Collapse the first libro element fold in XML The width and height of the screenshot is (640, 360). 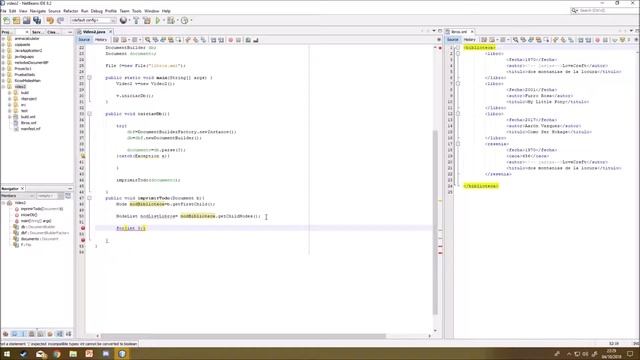click(x=458, y=53)
